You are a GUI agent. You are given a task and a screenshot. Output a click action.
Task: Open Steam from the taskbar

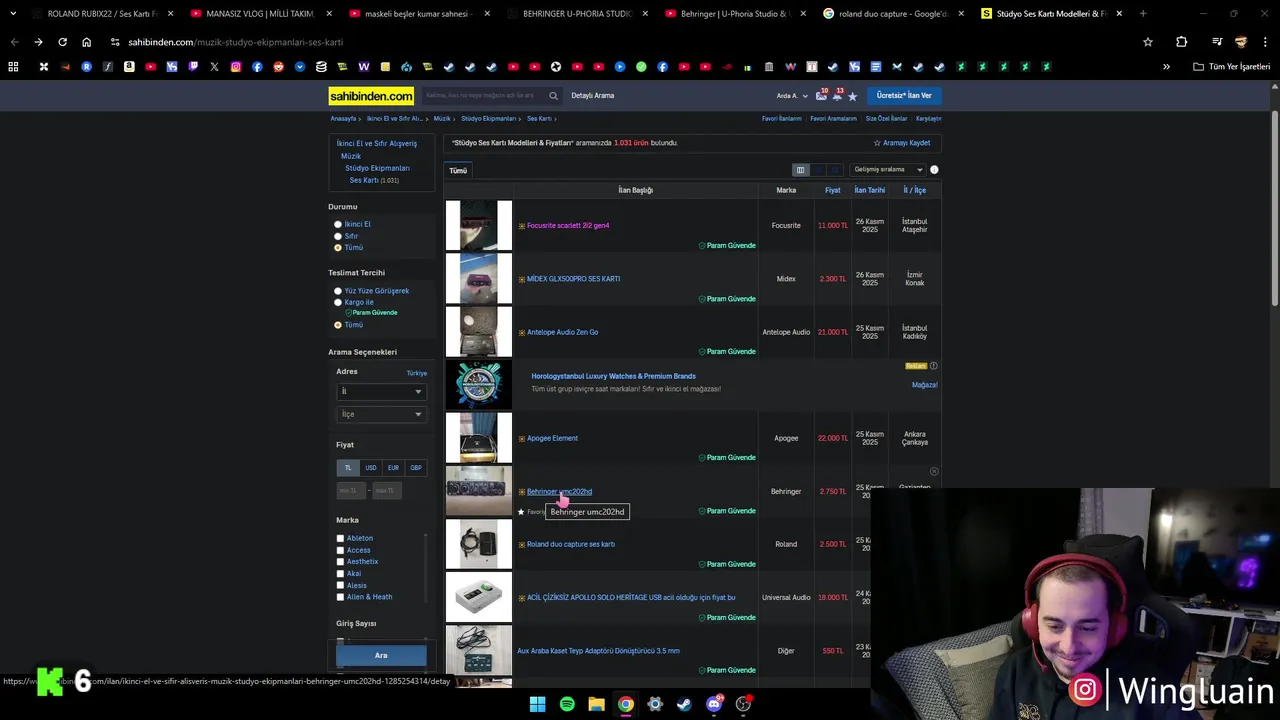(x=684, y=704)
